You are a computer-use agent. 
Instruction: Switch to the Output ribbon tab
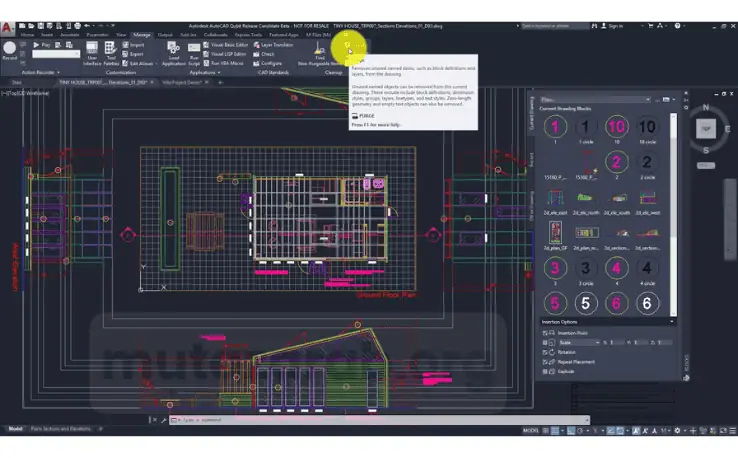pyautogui.click(x=165, y=35)
